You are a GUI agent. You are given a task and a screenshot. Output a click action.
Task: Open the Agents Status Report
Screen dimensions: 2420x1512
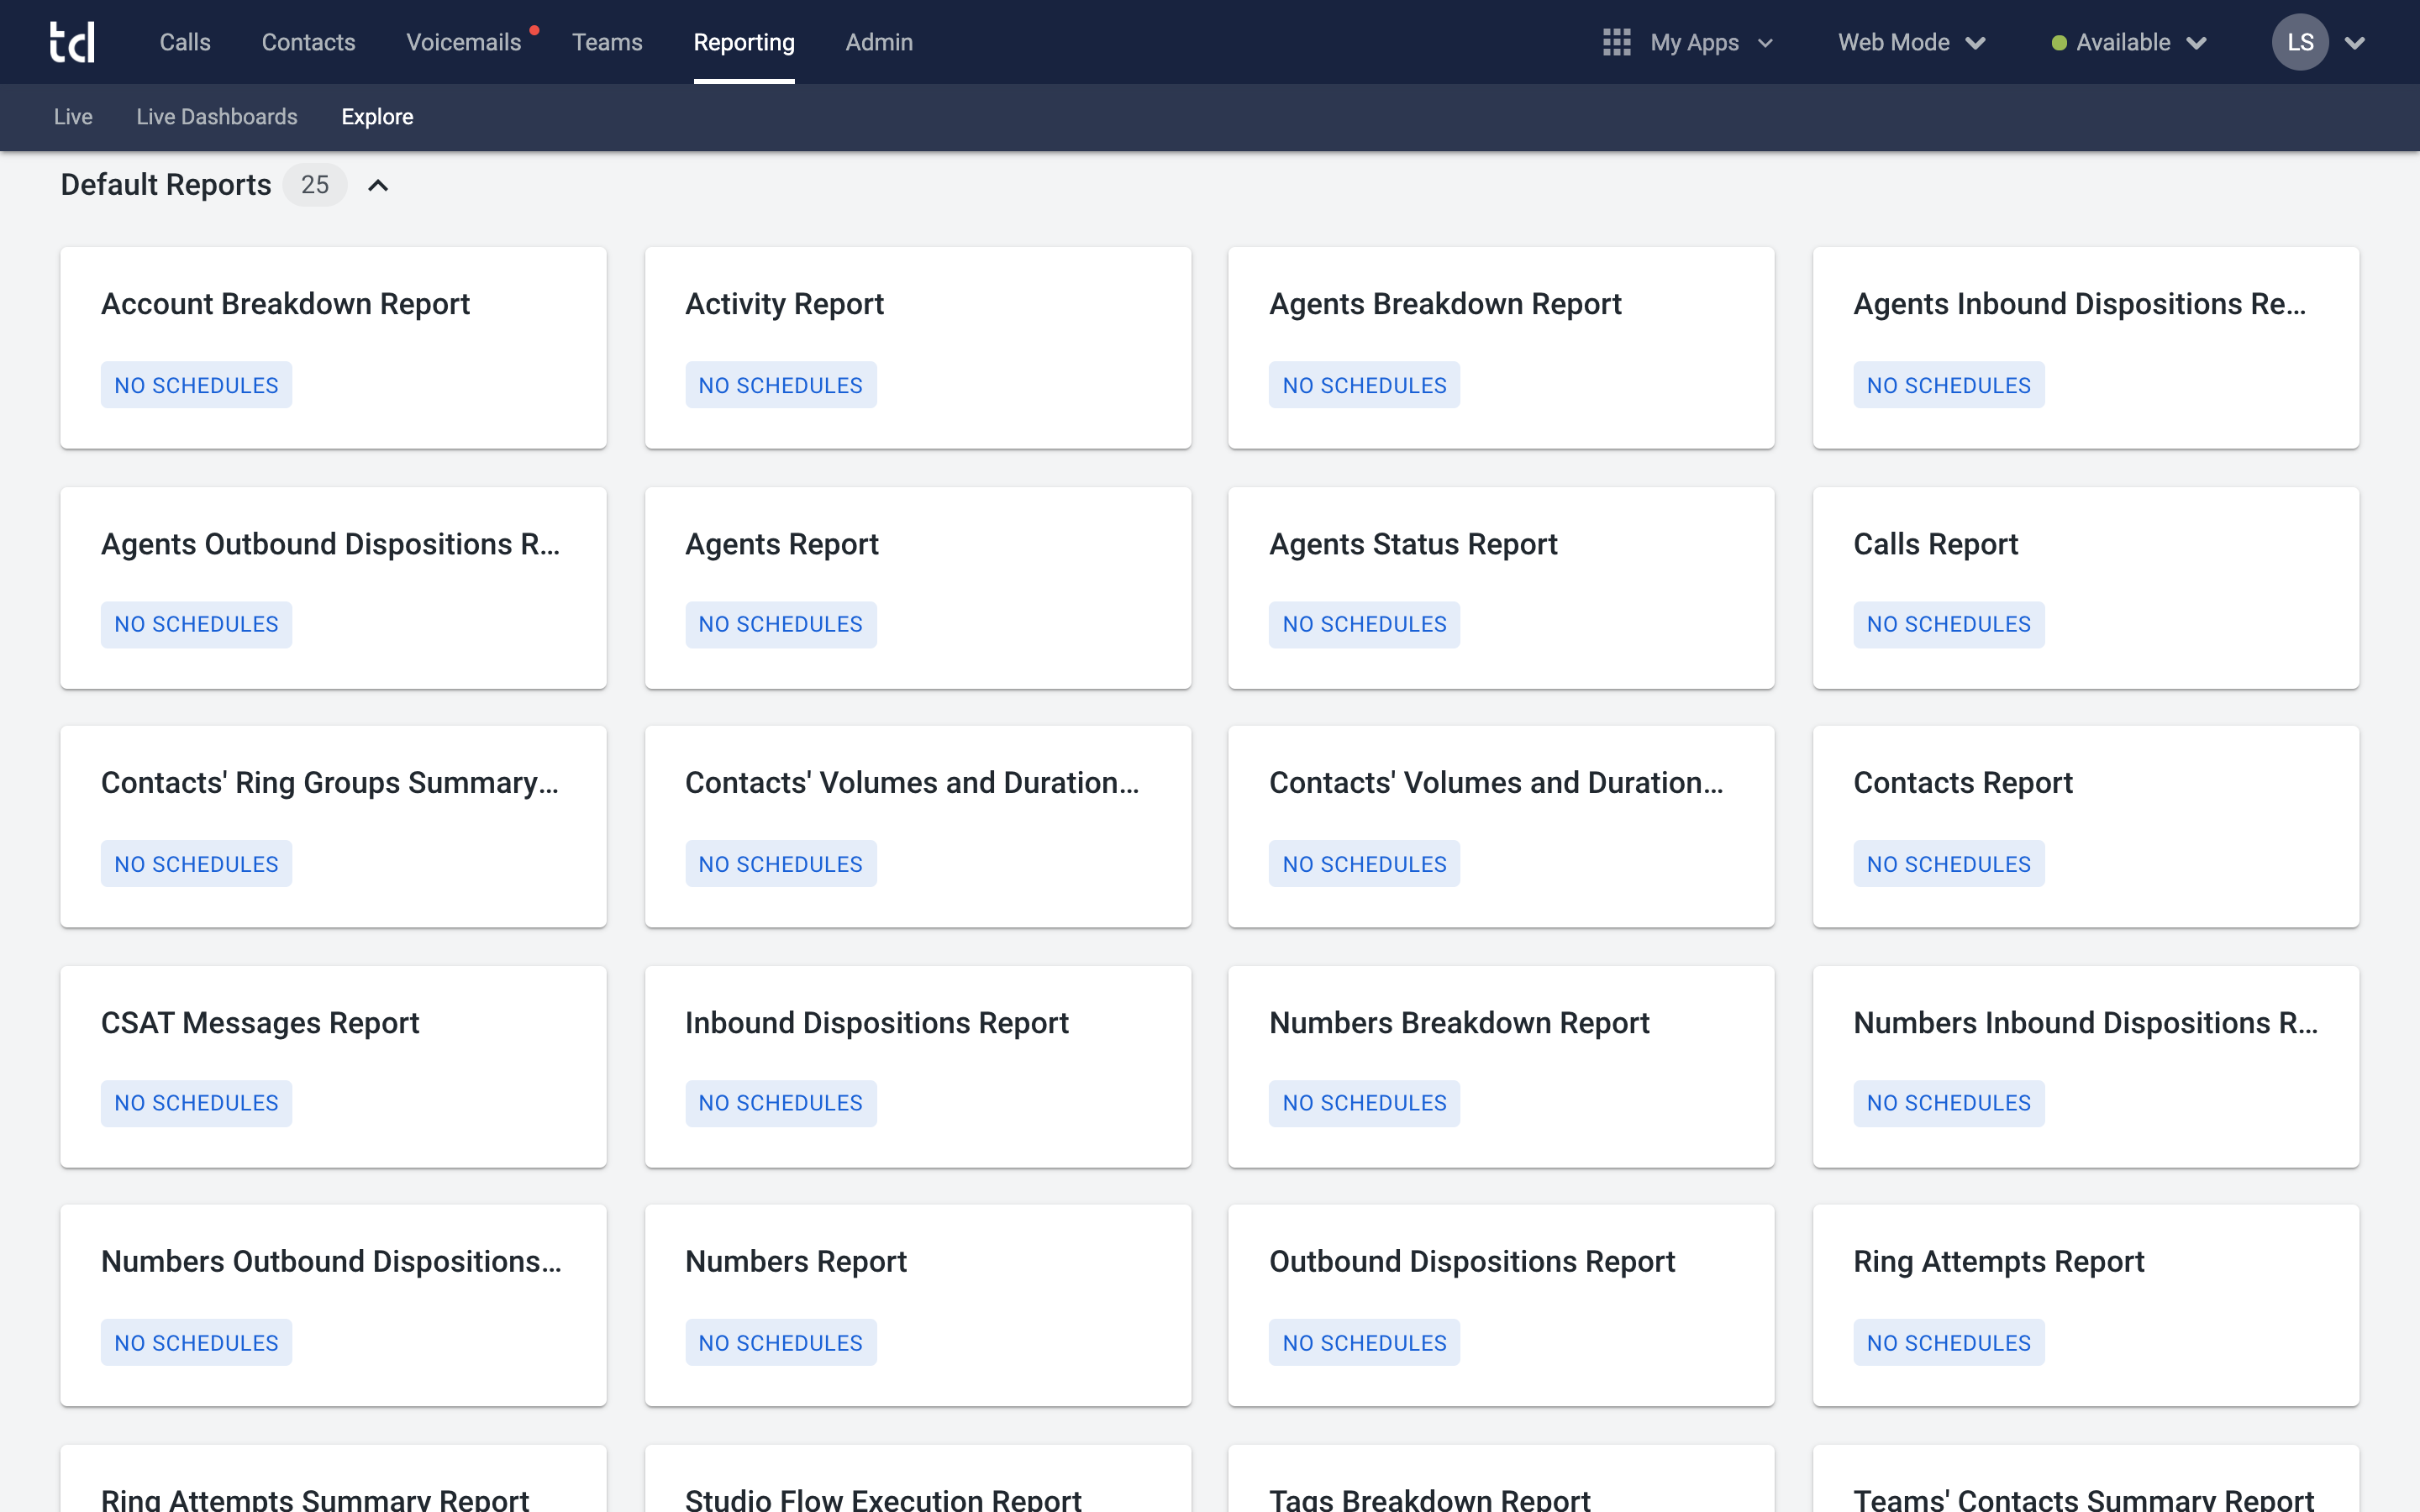[x=1413, y=543]
